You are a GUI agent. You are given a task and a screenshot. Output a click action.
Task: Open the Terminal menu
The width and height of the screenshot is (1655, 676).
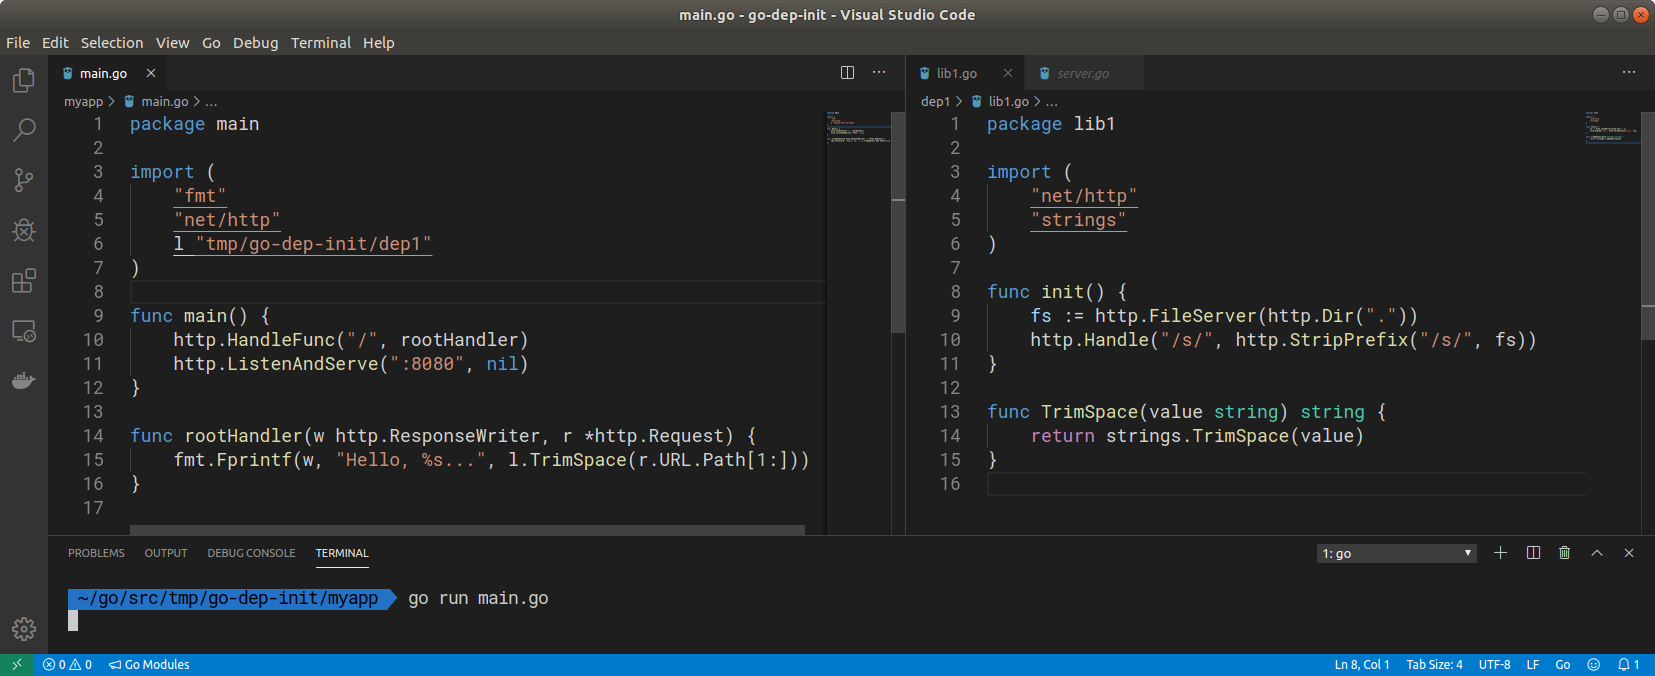(x=320, y=43)
